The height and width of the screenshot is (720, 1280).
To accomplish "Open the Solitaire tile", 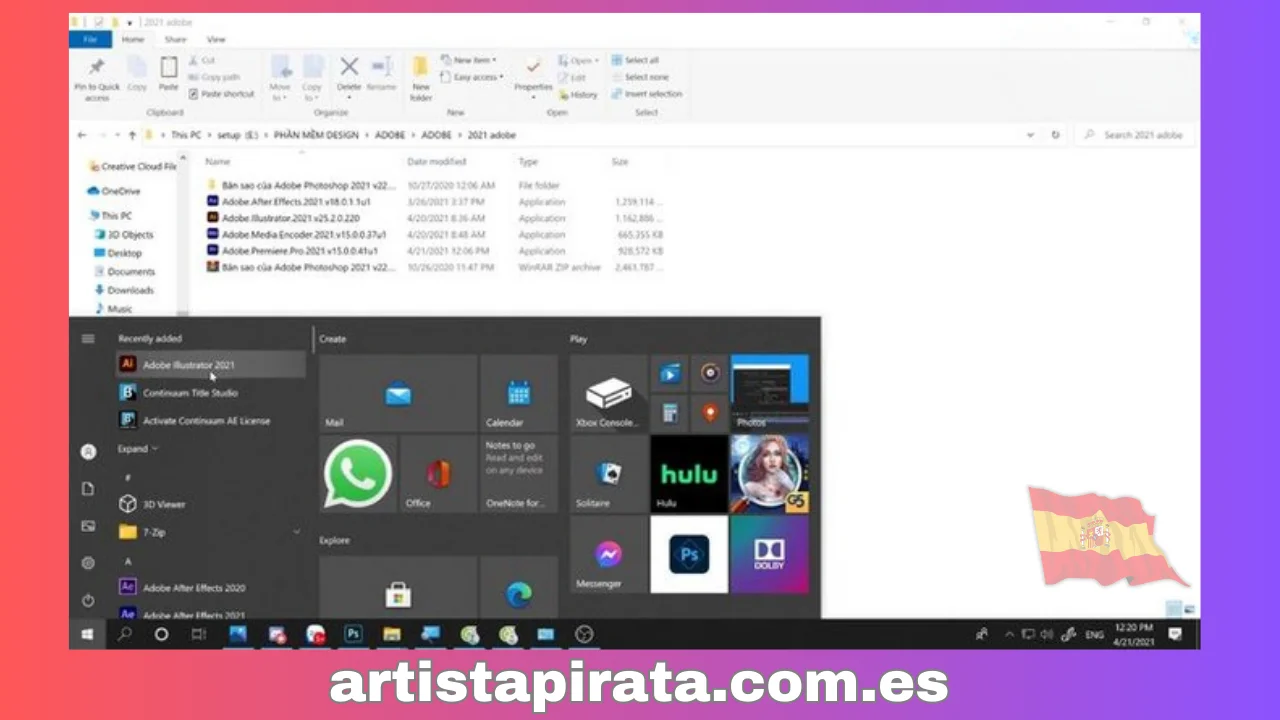I will (x=608, y=474).
